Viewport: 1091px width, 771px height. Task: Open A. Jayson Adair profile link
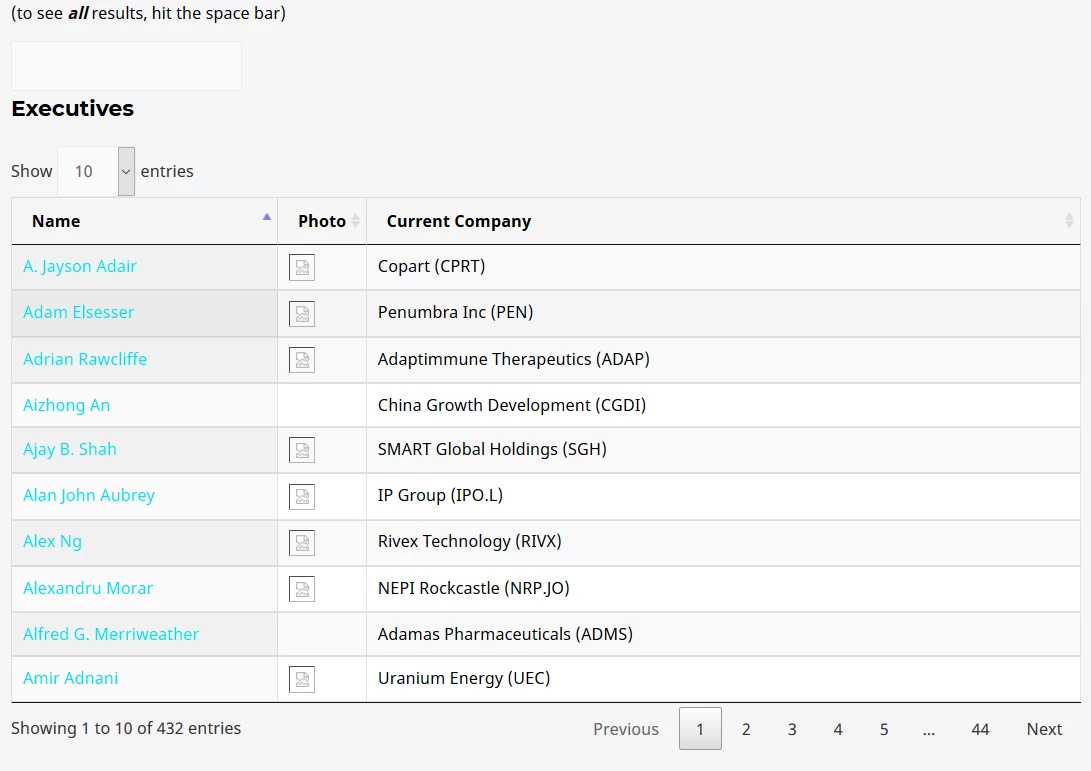80,267
